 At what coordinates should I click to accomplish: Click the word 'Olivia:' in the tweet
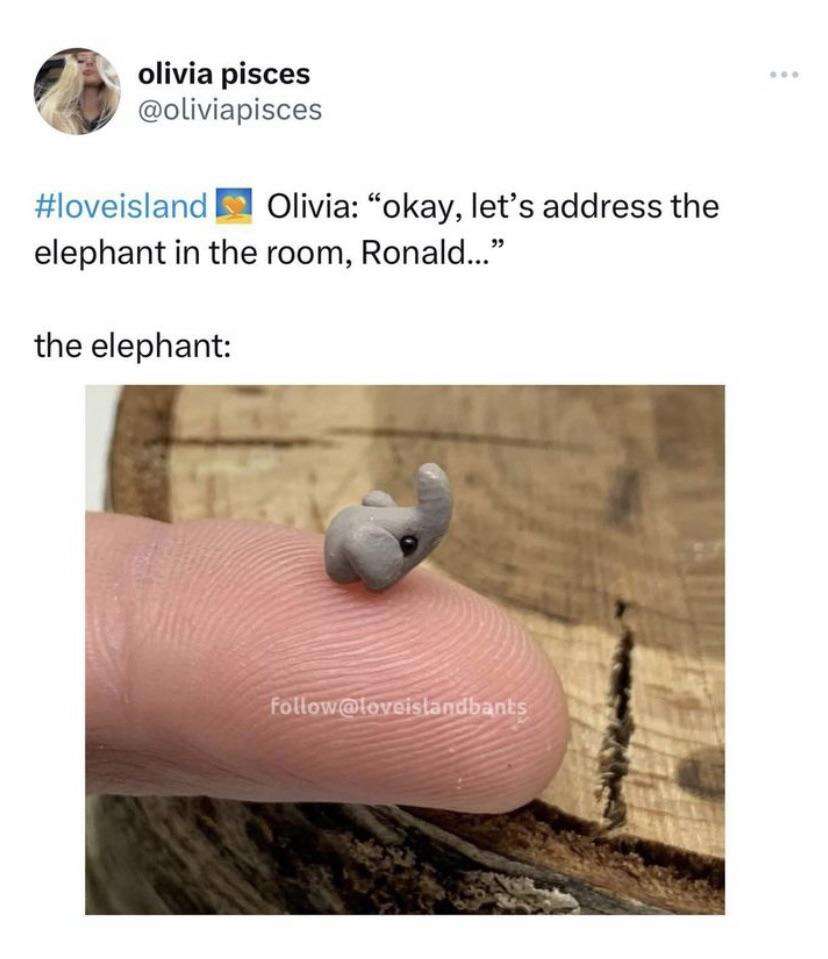click(311, 206)
